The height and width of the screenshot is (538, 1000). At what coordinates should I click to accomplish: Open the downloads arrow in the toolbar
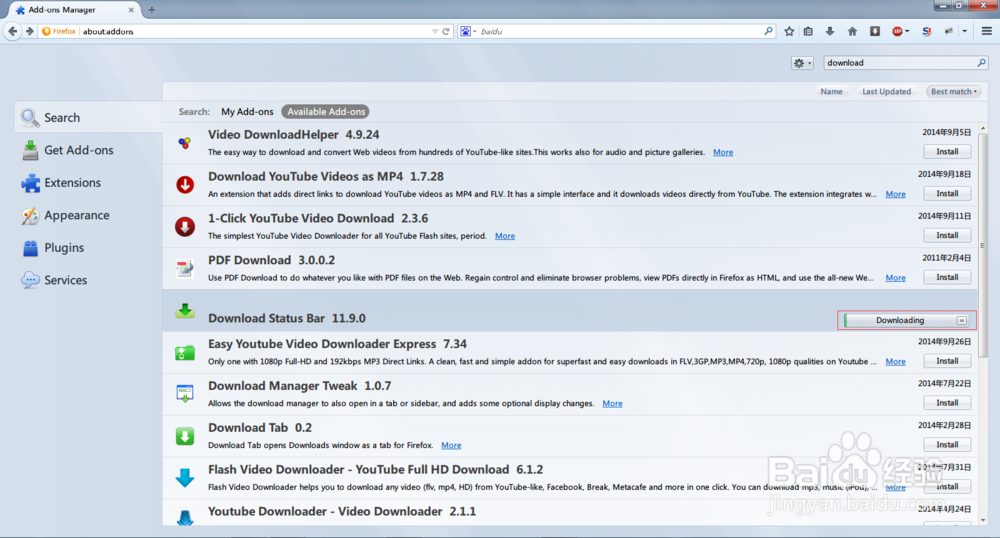[x=830, y=31]
